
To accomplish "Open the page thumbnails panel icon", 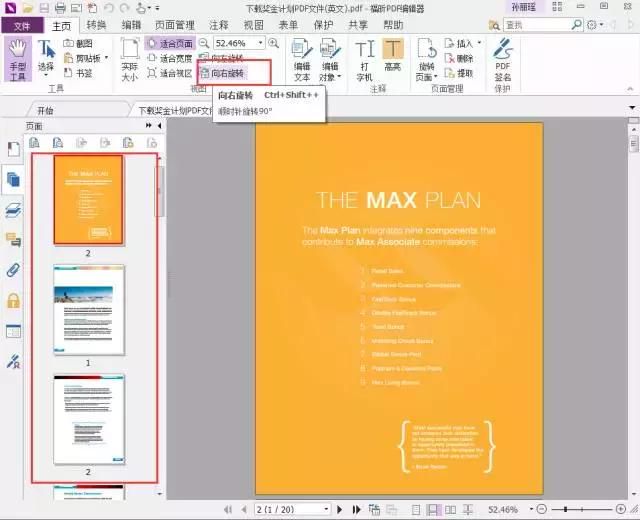I will [13, 179].
